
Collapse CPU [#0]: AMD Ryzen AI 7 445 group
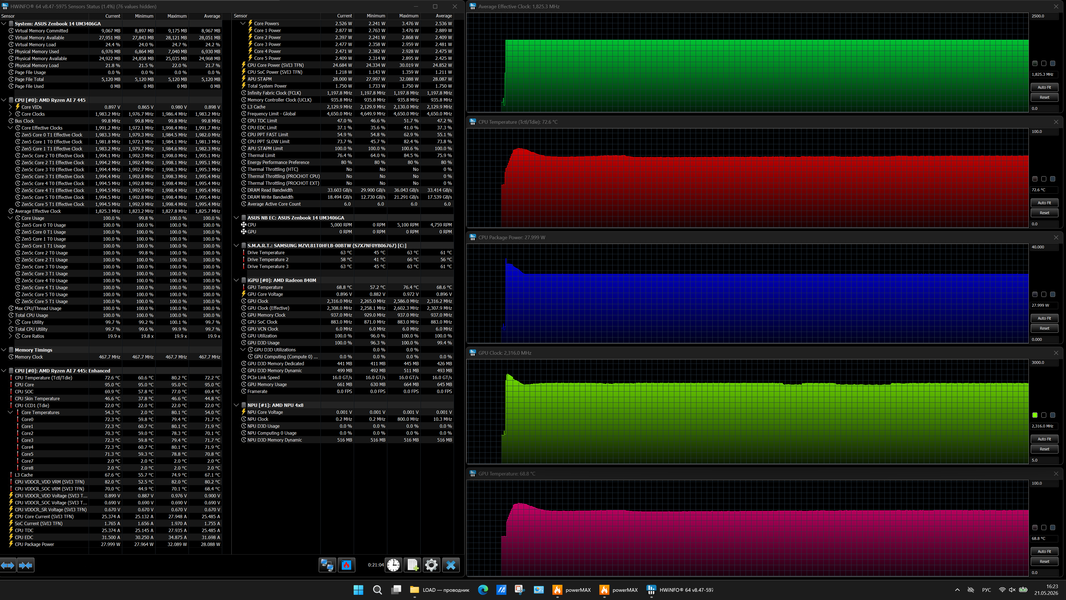4,100
